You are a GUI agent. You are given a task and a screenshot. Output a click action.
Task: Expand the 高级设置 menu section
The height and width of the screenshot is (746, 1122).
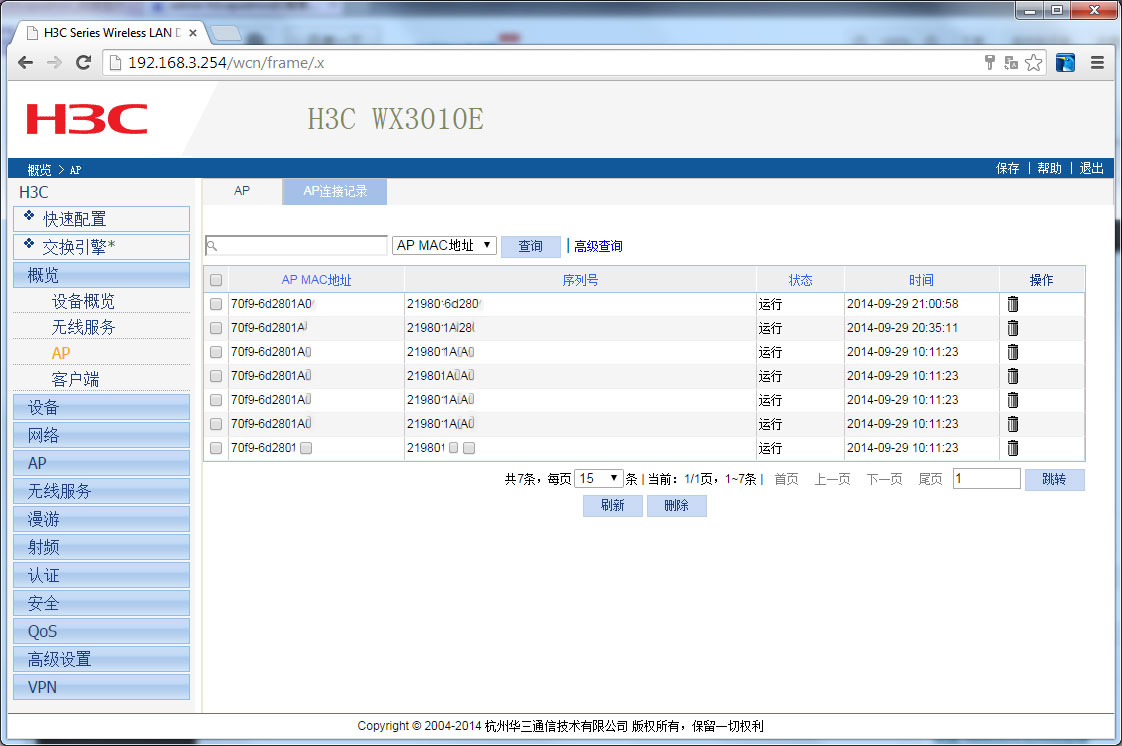click(102, 659)
